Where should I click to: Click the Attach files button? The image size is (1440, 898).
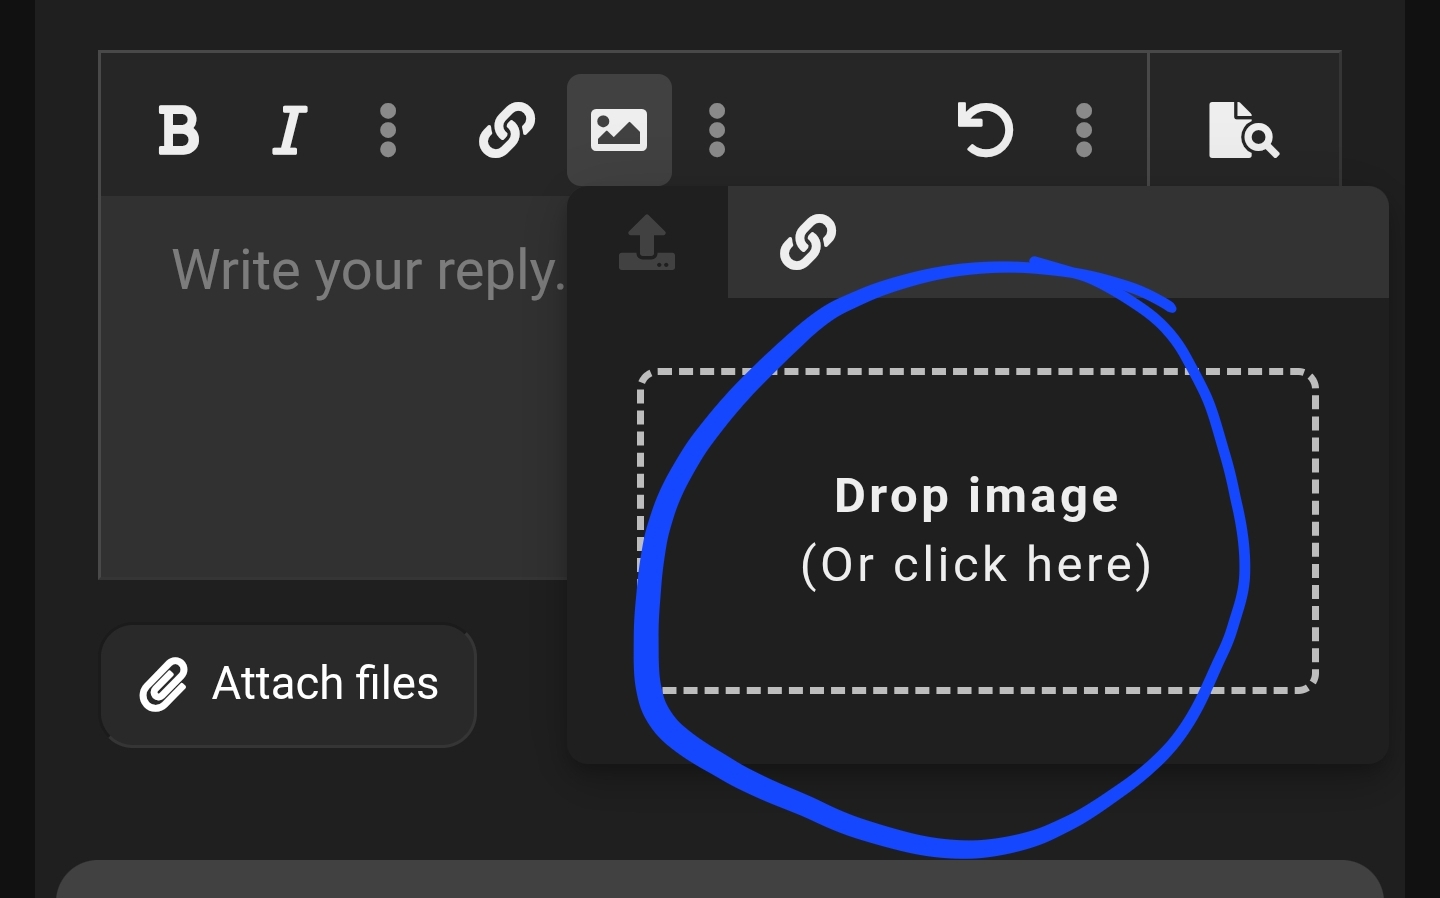click(x=288, y=685)
